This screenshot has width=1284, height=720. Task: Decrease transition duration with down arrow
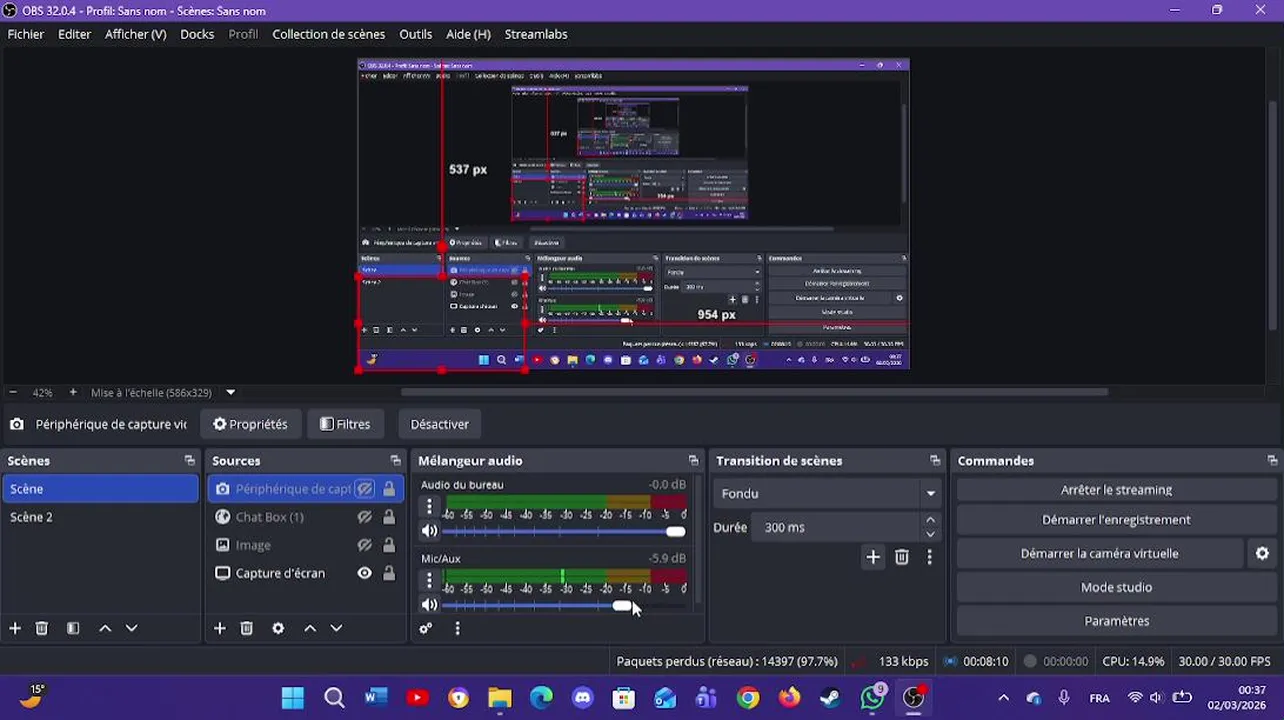point(931,534)
